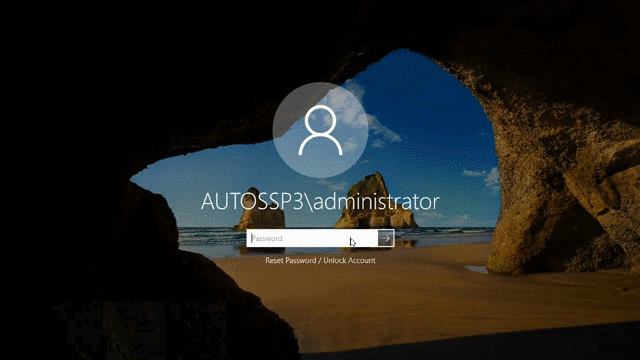Open the Reset Password / Unlock Account link
Viewport: 640px width, 360px height.
click(x=320, y=260)
